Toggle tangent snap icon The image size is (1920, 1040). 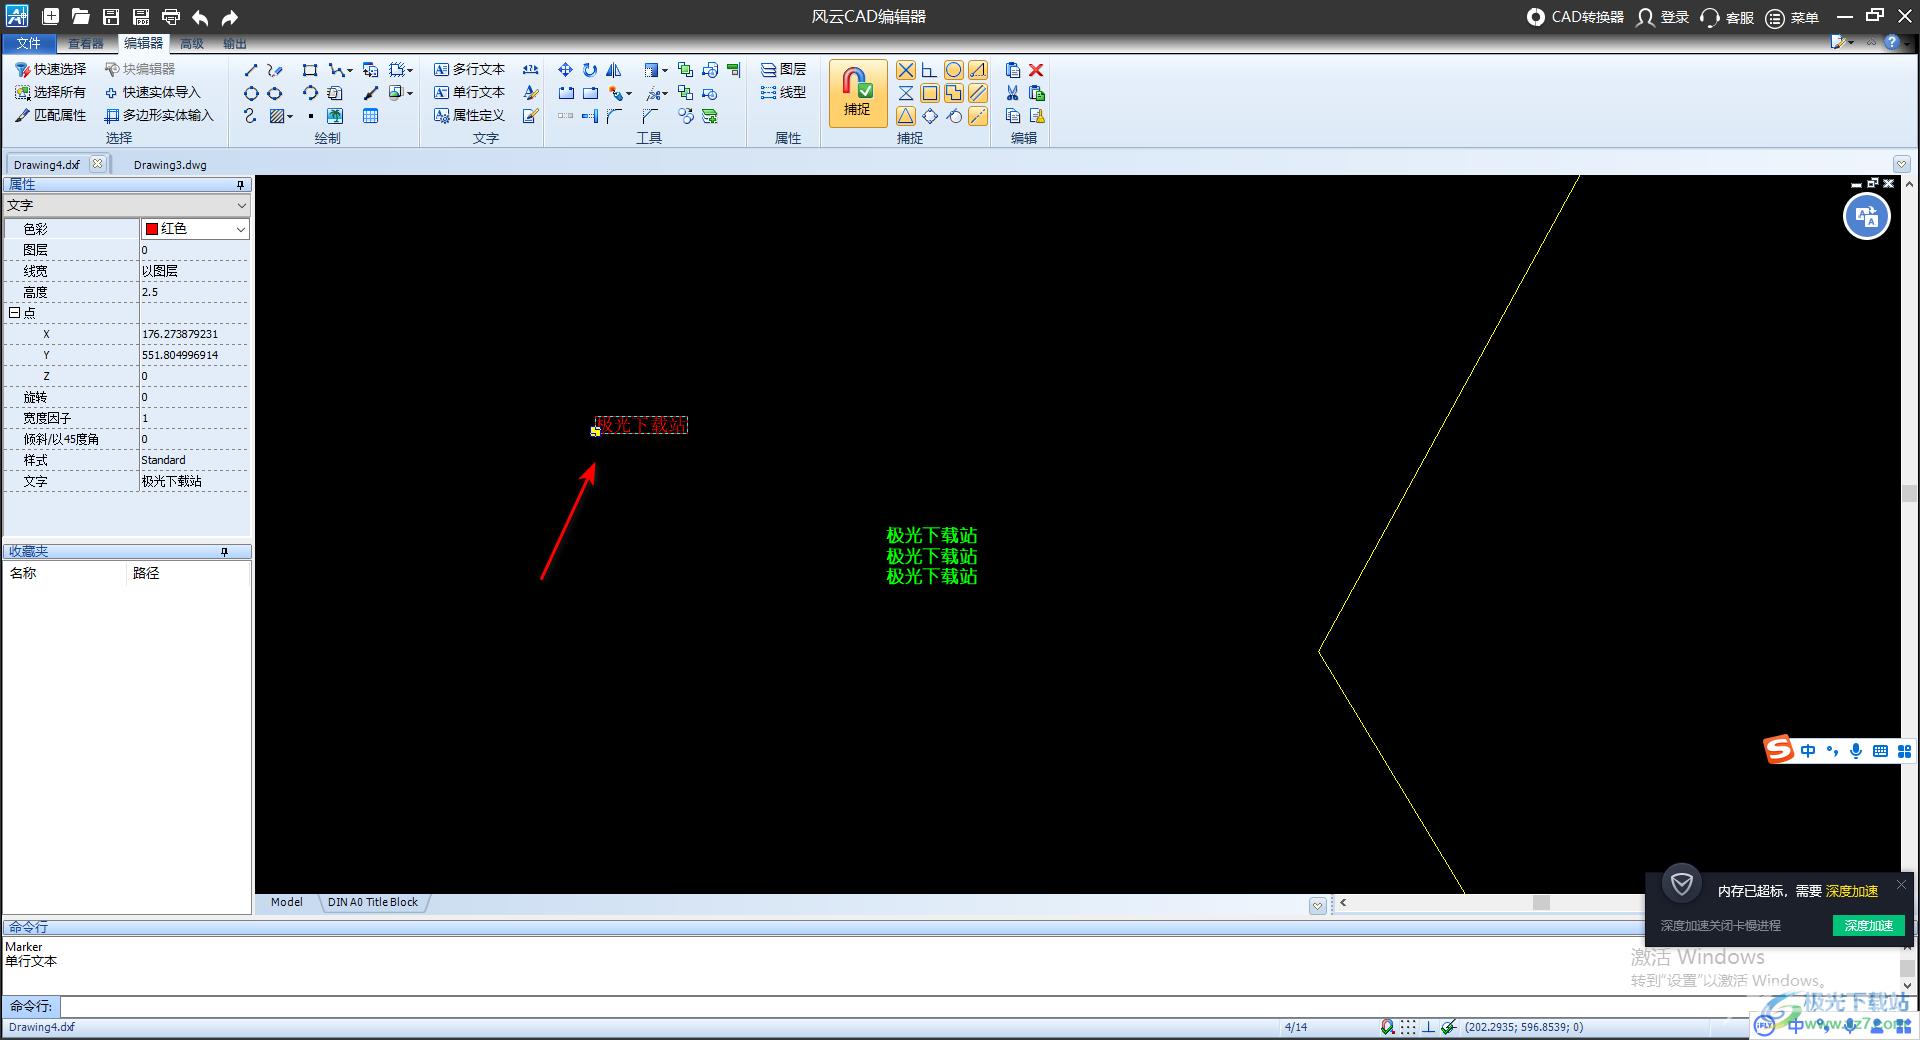point(954,116)
